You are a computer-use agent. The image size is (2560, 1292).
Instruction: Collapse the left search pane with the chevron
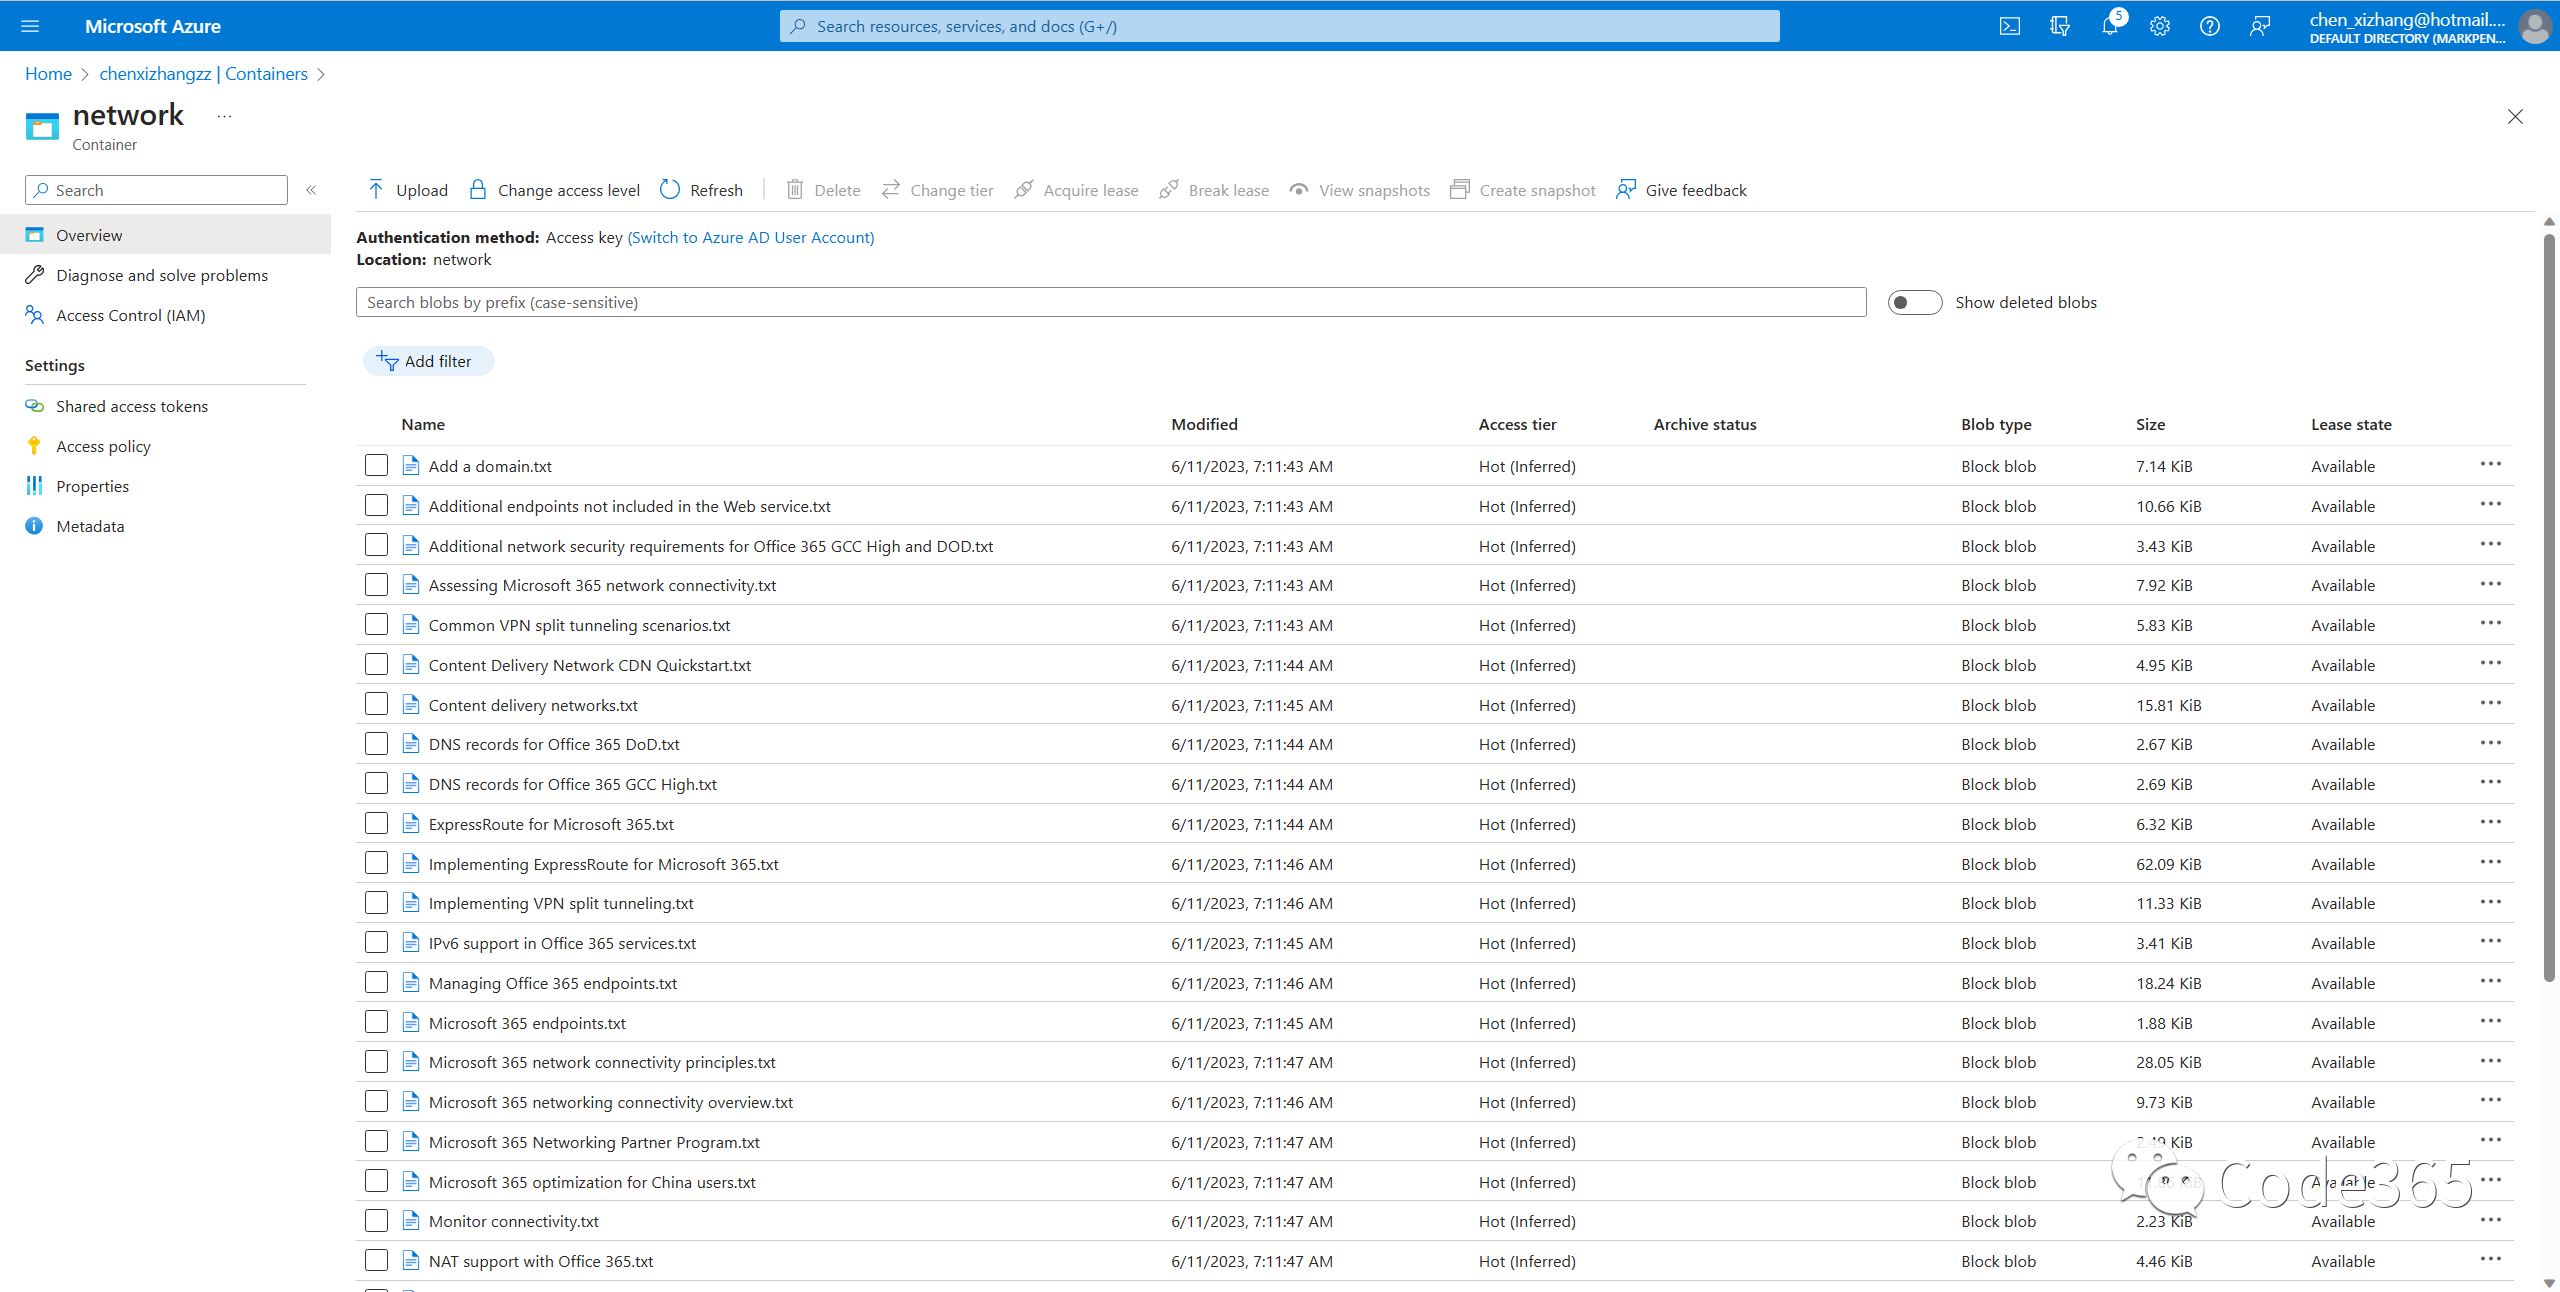point(311,189)
